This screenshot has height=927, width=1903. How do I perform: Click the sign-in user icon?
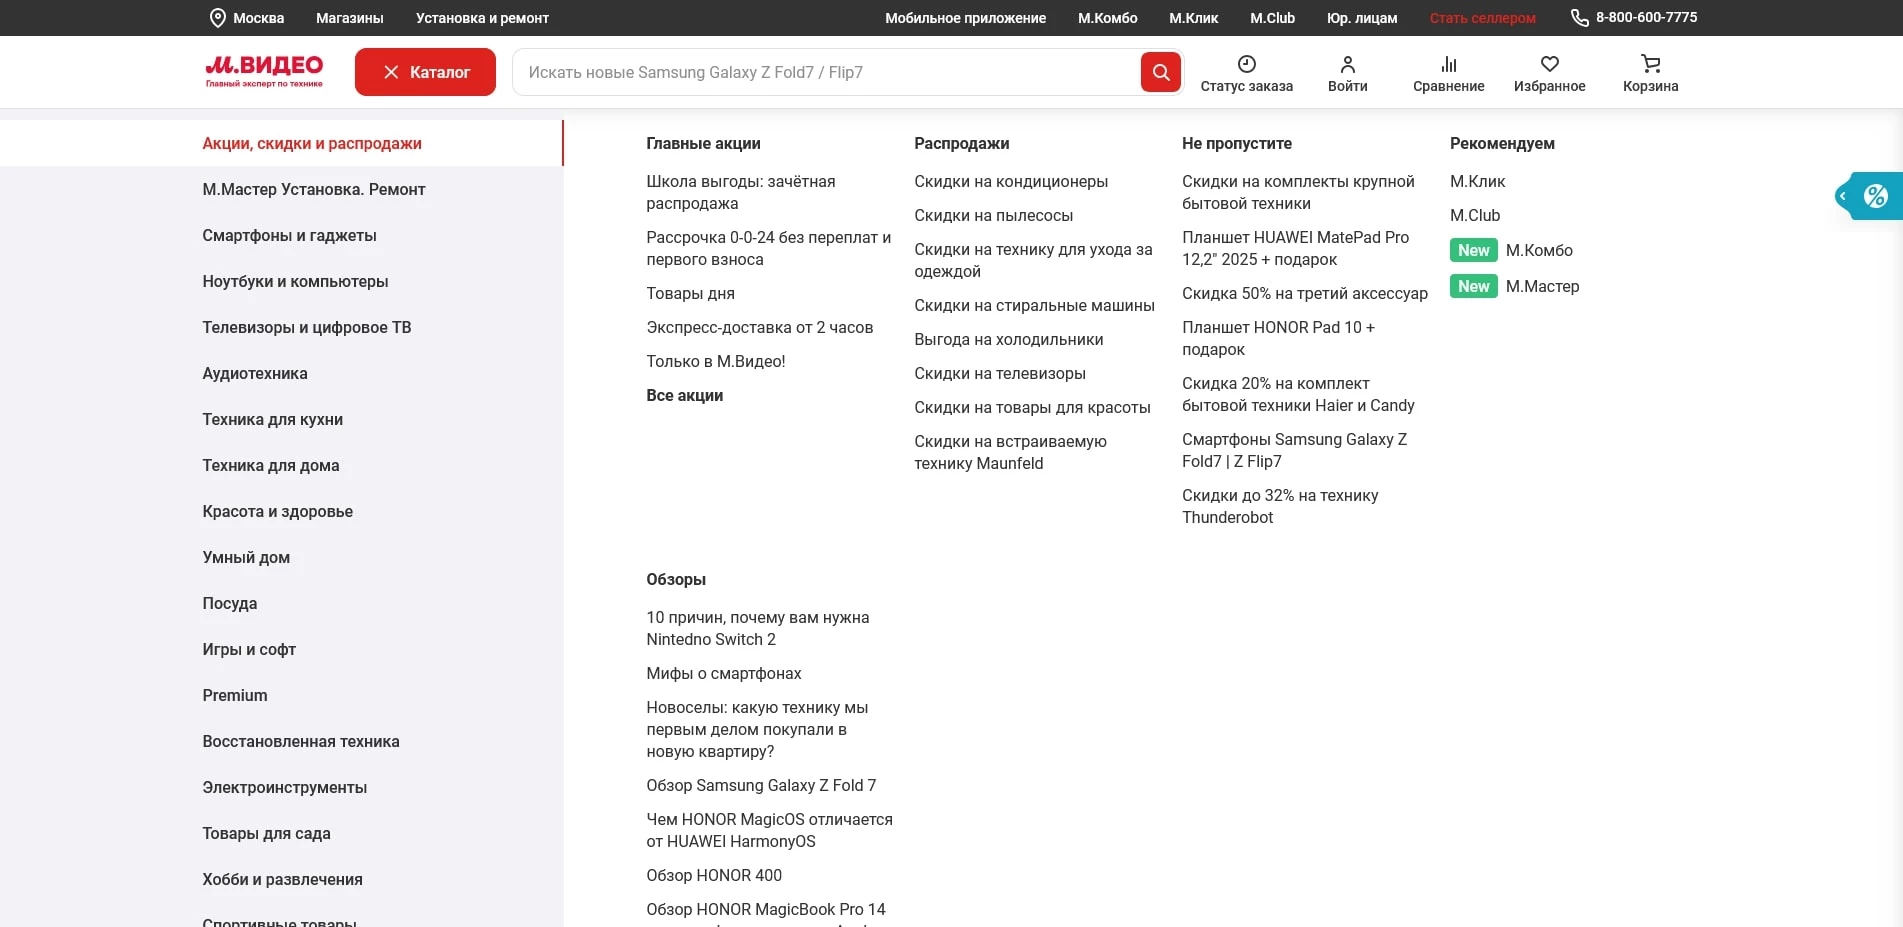[1347, 64]
